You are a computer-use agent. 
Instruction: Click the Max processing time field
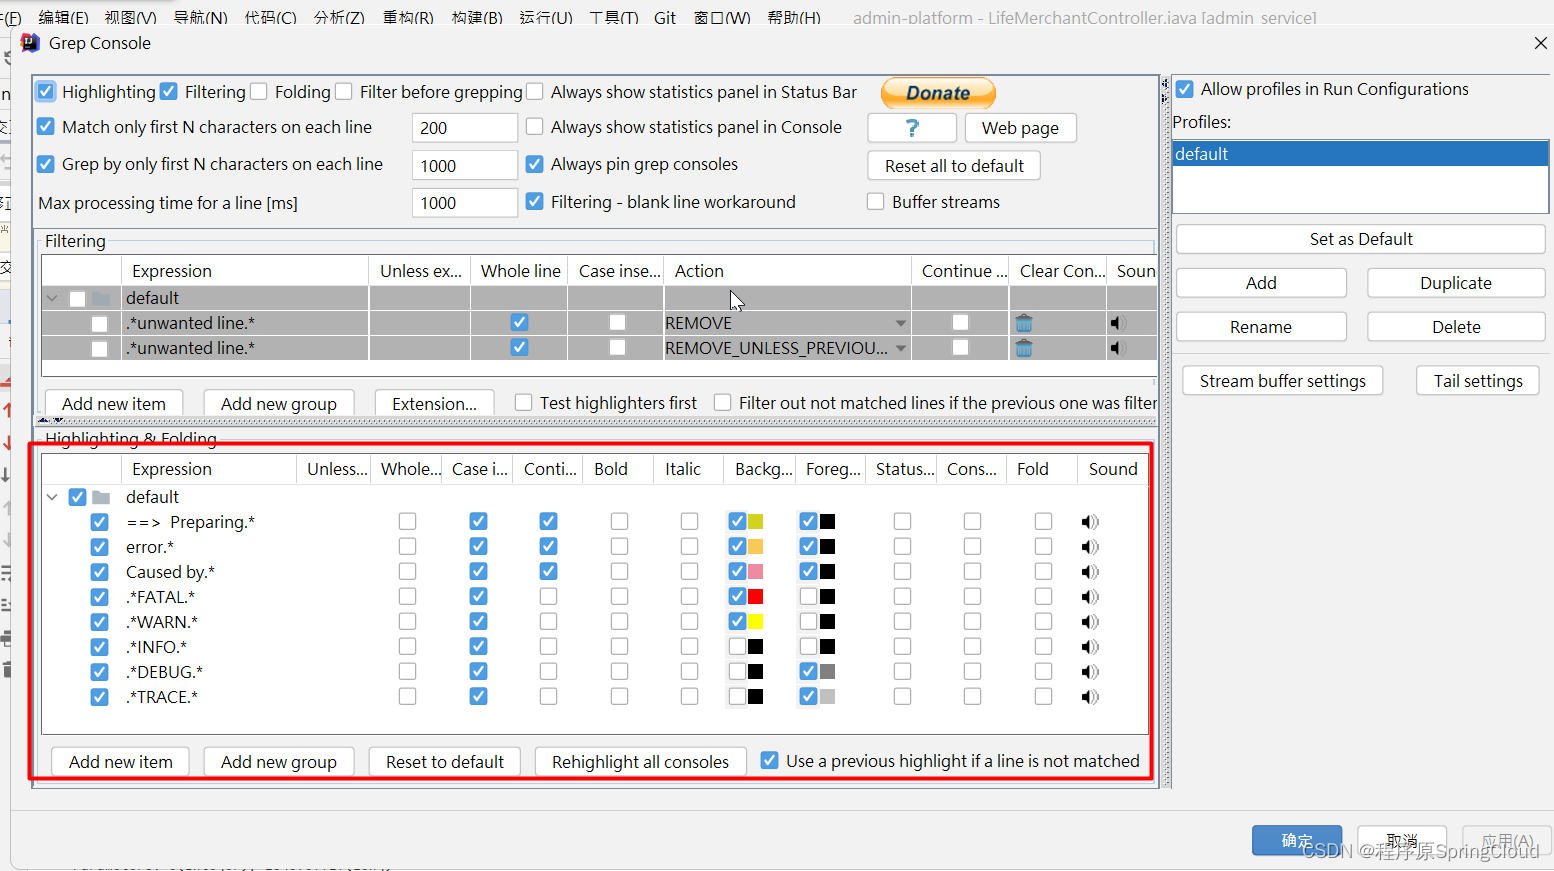(x=464, y=203)
